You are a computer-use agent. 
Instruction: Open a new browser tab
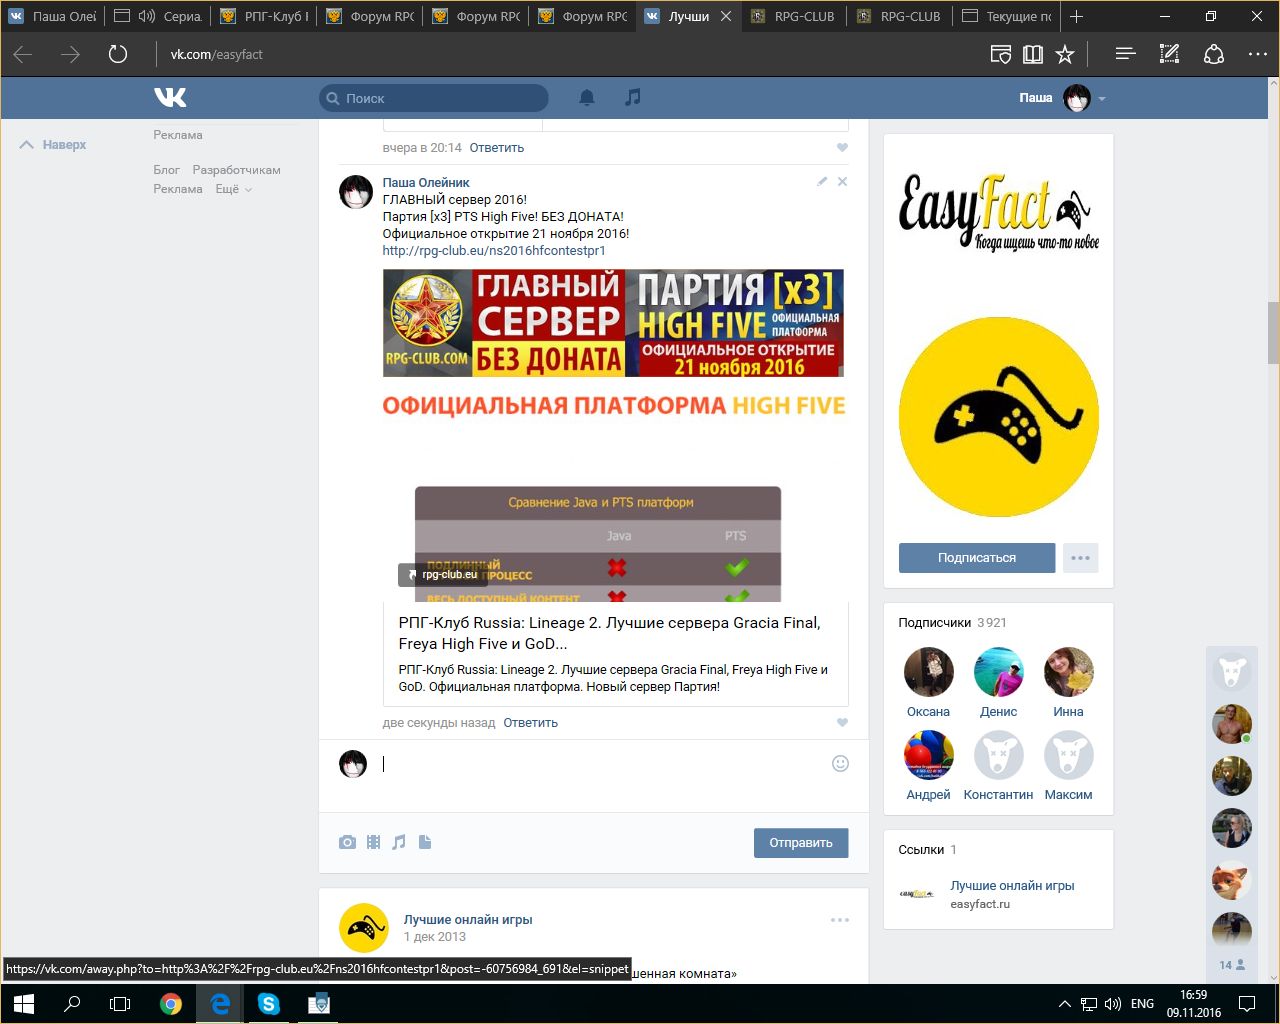(x=1076, y=16)
